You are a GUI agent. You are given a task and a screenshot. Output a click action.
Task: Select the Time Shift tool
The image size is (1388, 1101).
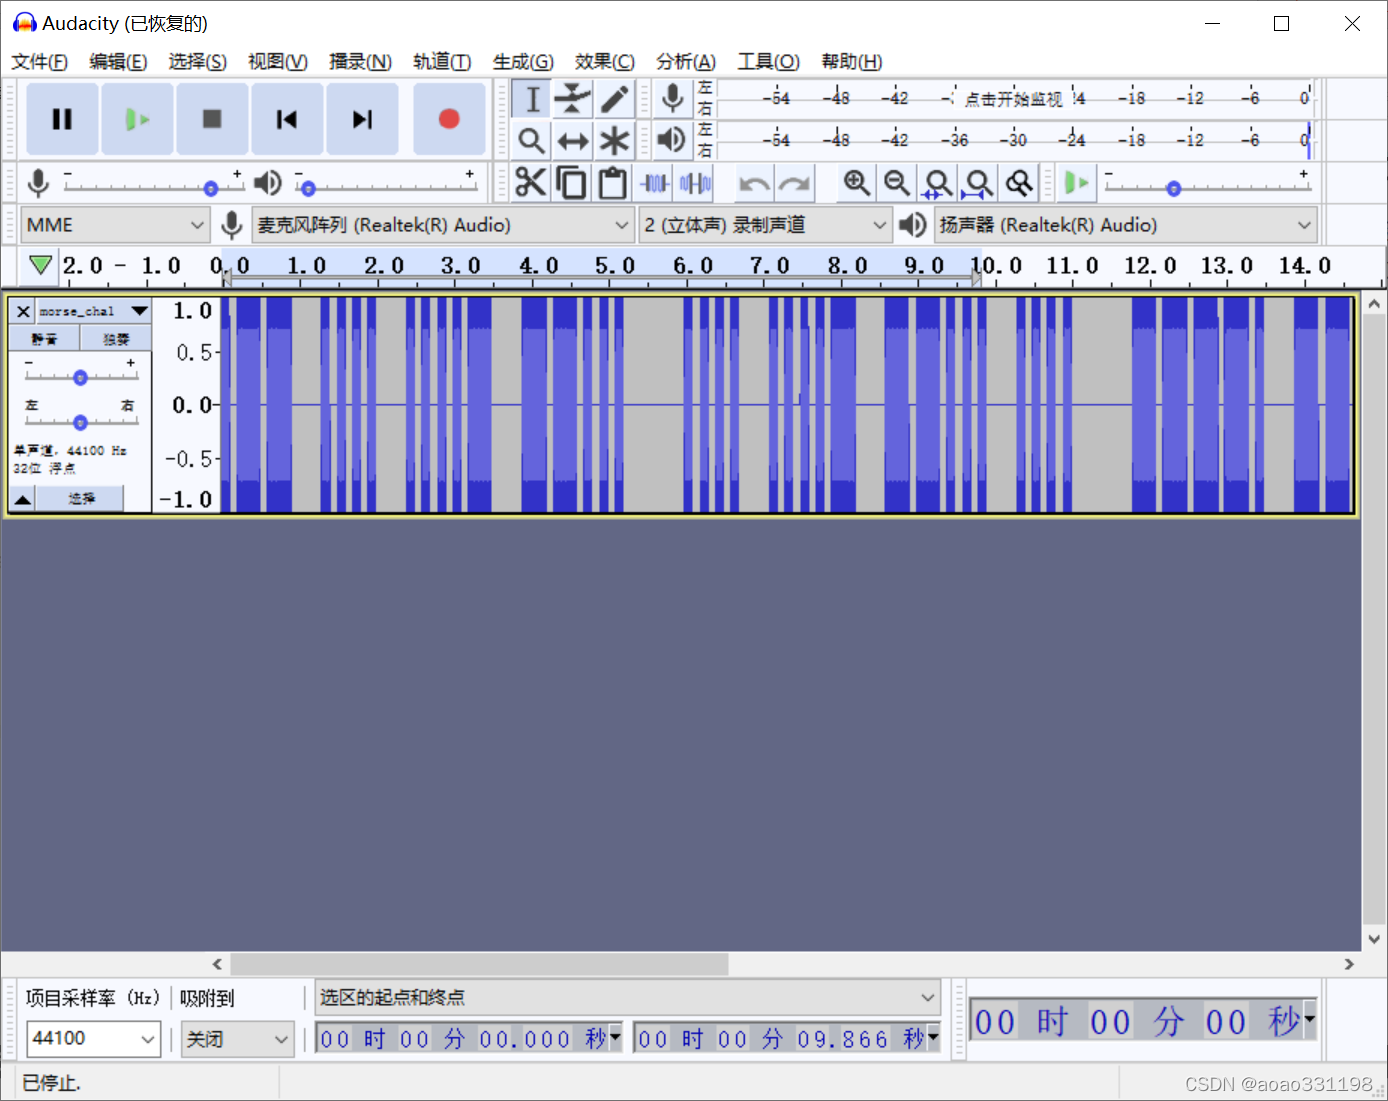point(573,140)
